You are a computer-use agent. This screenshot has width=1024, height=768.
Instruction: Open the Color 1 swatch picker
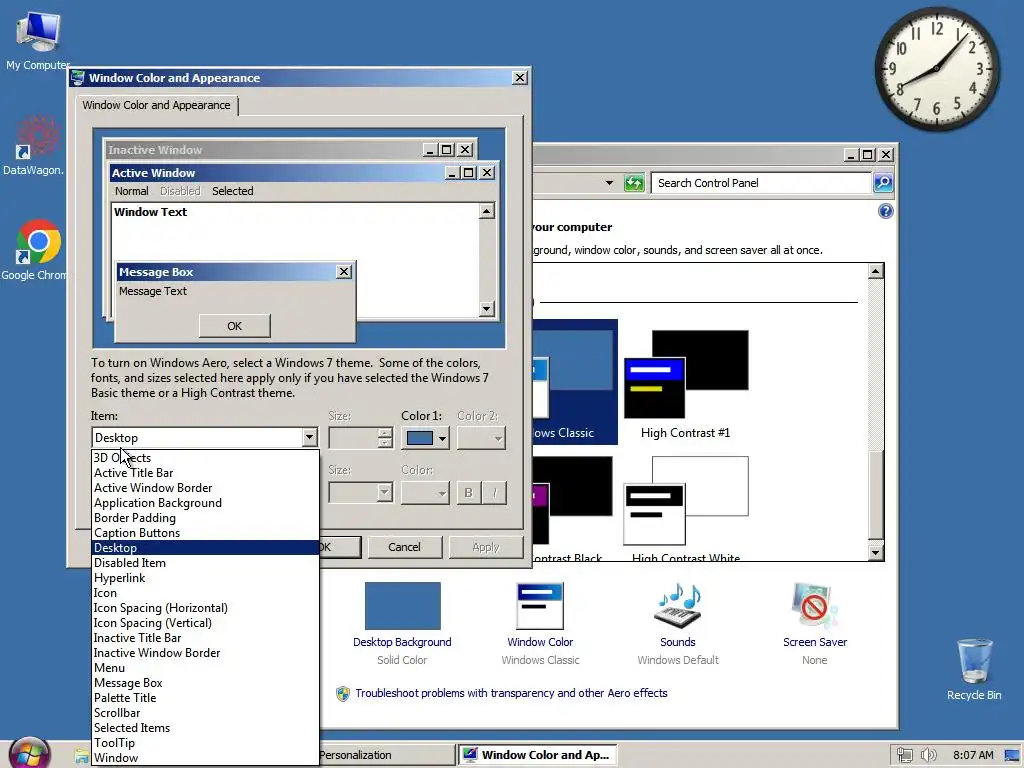tap(426, 438)
